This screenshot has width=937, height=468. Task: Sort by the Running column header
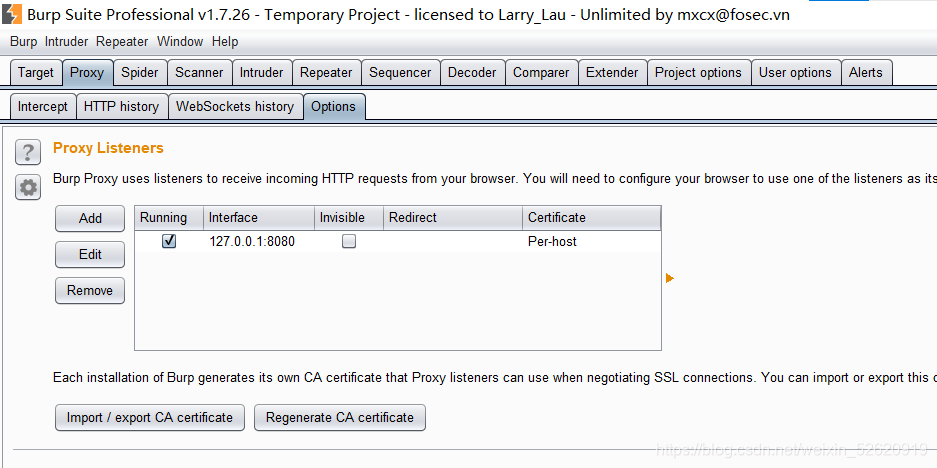click(169, 218)
